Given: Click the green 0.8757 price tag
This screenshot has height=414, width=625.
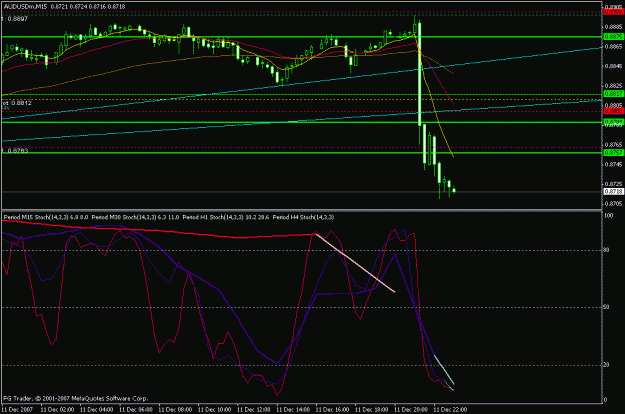Looking at the screenshot, I should coord(613,153).
